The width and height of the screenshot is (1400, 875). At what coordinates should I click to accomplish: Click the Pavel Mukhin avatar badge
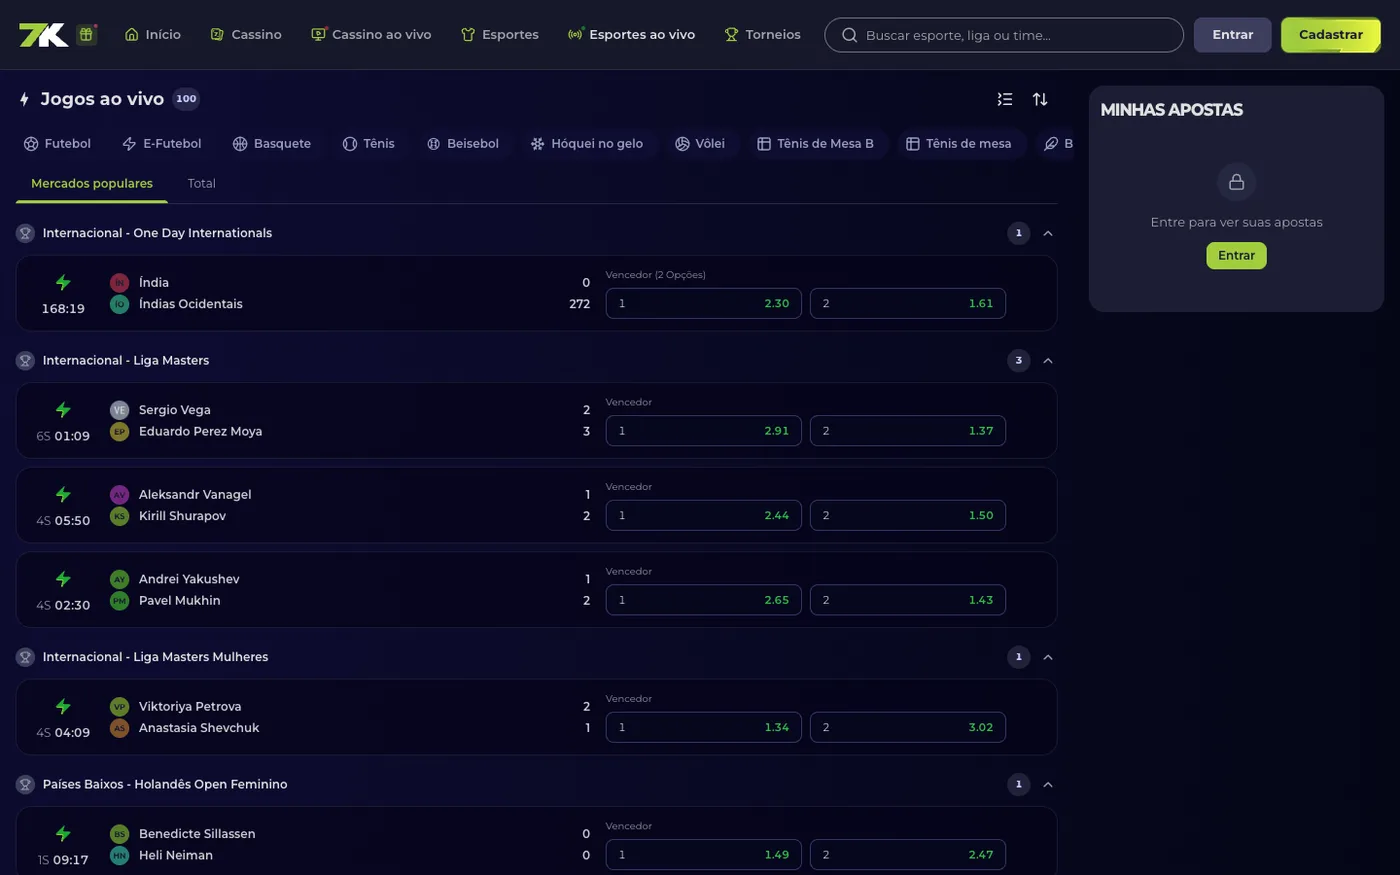[x=120, y=601]
